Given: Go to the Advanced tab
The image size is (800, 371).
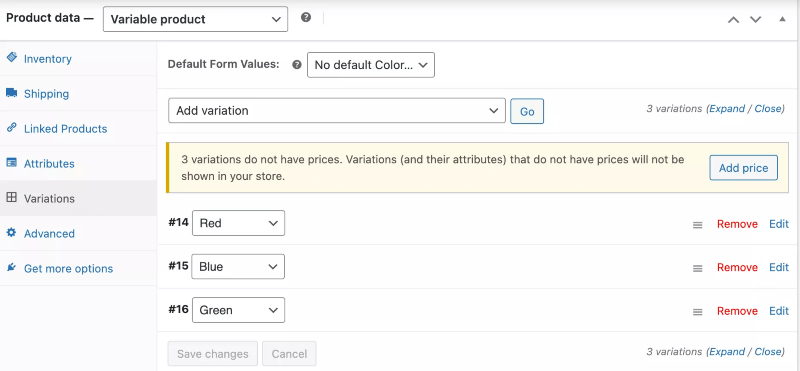Looking at the screenshot, I should click(x=78, y=233).
